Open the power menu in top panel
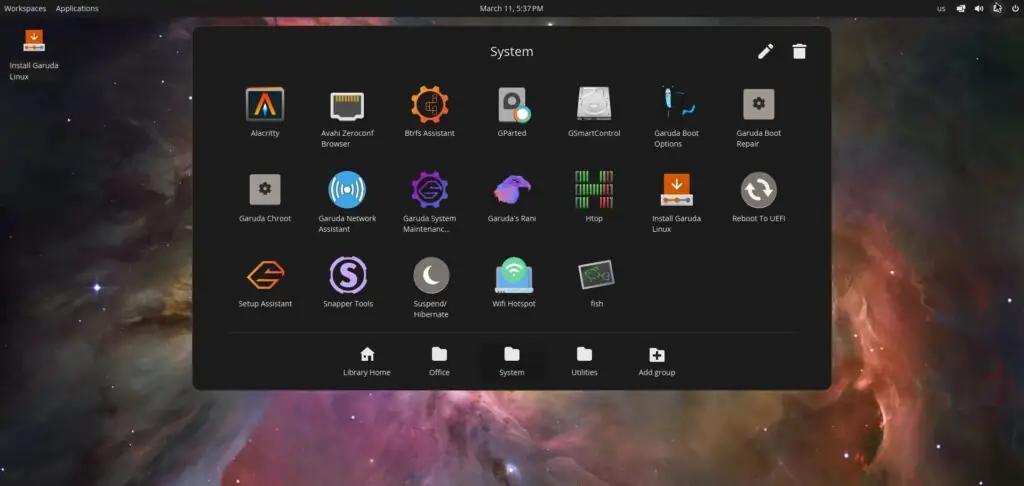 (x=1015, y=8)
